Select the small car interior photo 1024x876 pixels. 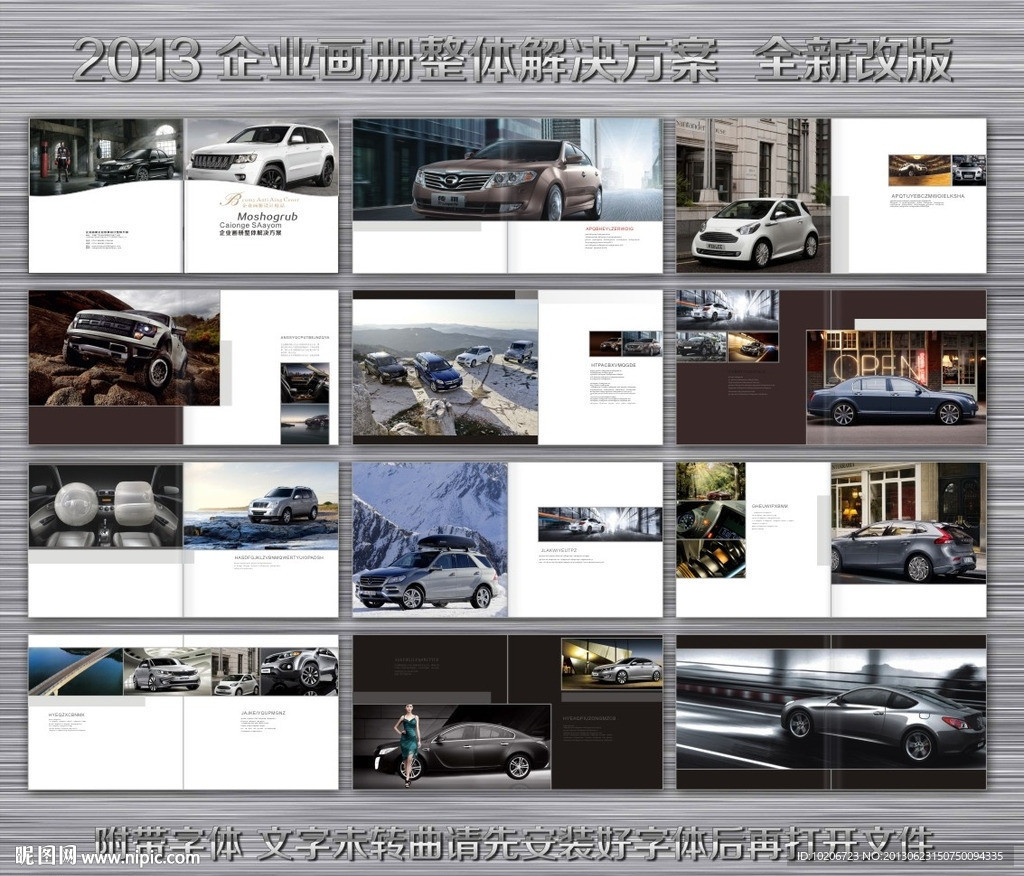click(305, 383)
